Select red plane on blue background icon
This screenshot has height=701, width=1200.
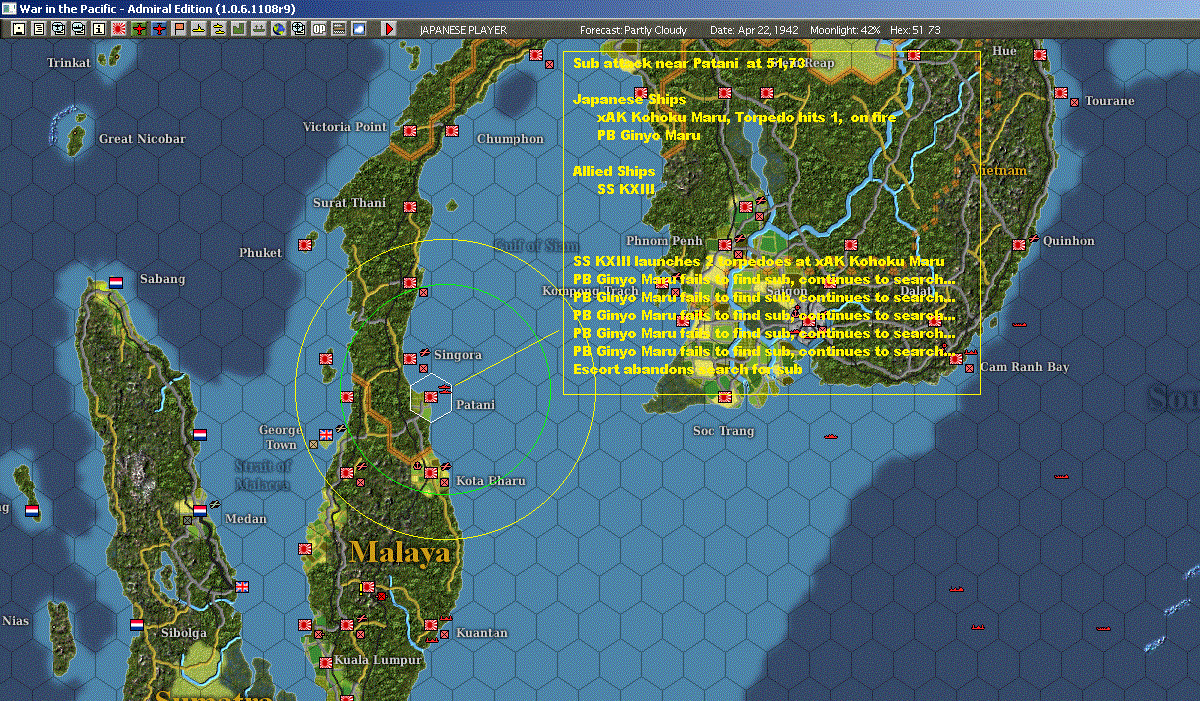pyautogui.click(x=158, y=29)
